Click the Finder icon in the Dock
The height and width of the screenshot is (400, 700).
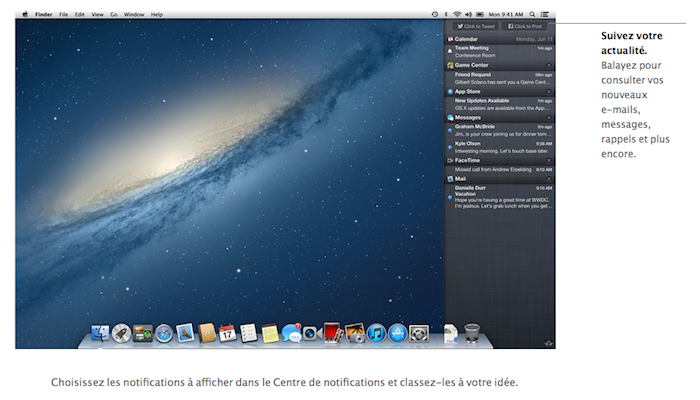click(99, 333)
